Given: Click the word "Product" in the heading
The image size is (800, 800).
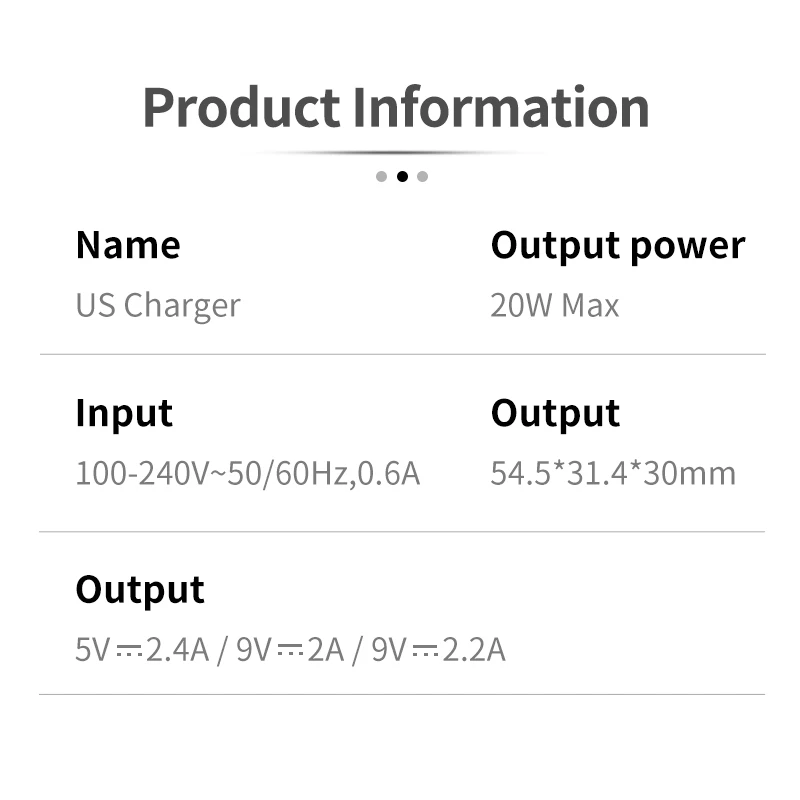Looking at the screenshot, I should click(x=241, y=108).
